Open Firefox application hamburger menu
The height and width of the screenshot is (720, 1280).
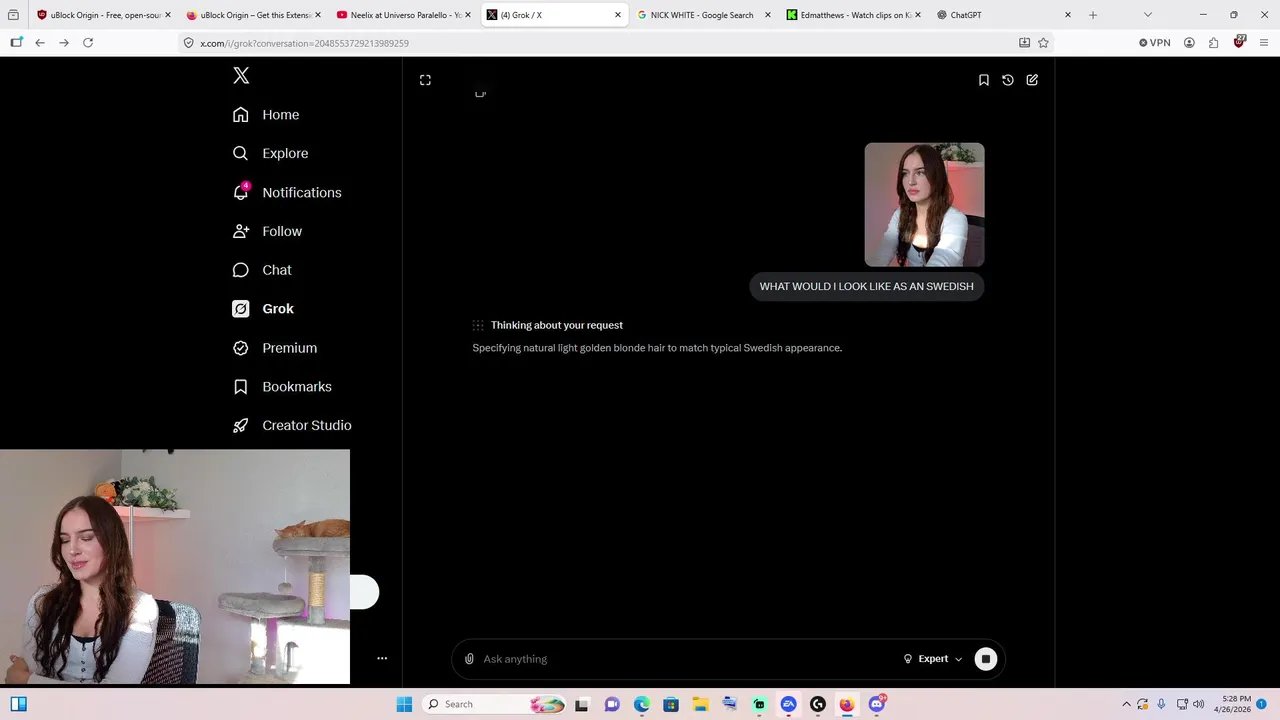(x=1264, y=43)
